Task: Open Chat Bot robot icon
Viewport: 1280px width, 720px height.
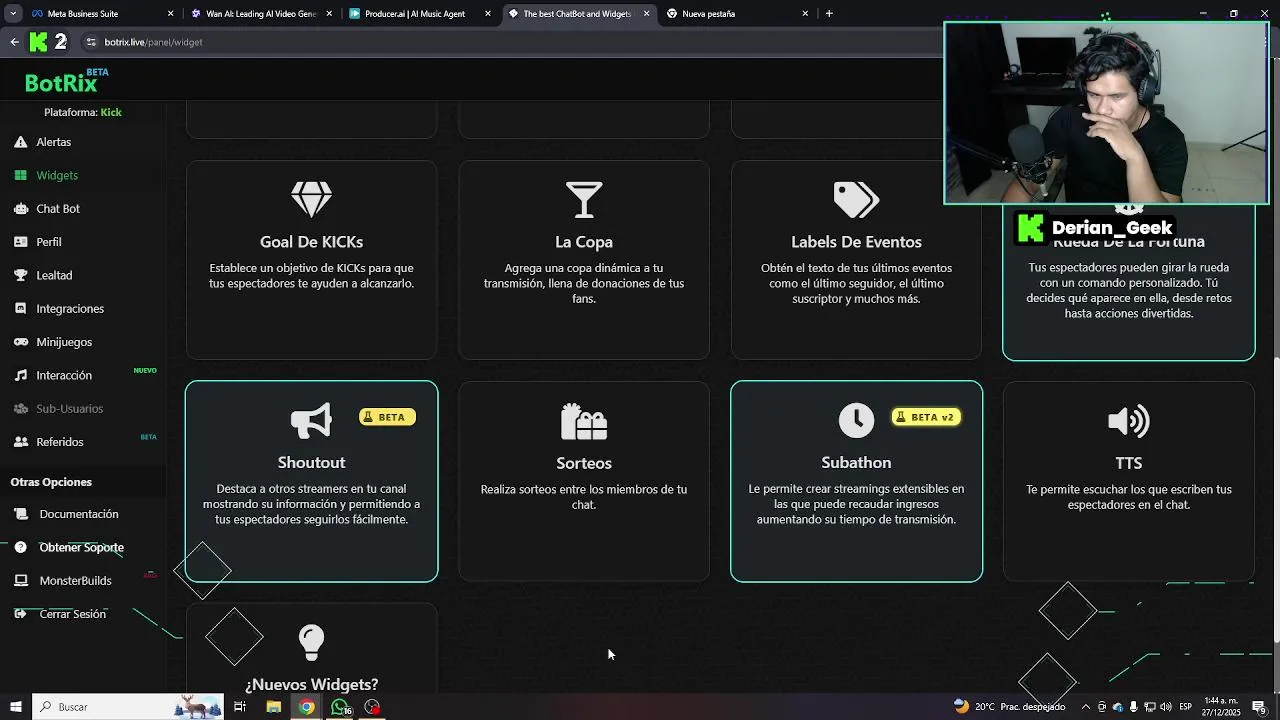Action: pos(20,208)
